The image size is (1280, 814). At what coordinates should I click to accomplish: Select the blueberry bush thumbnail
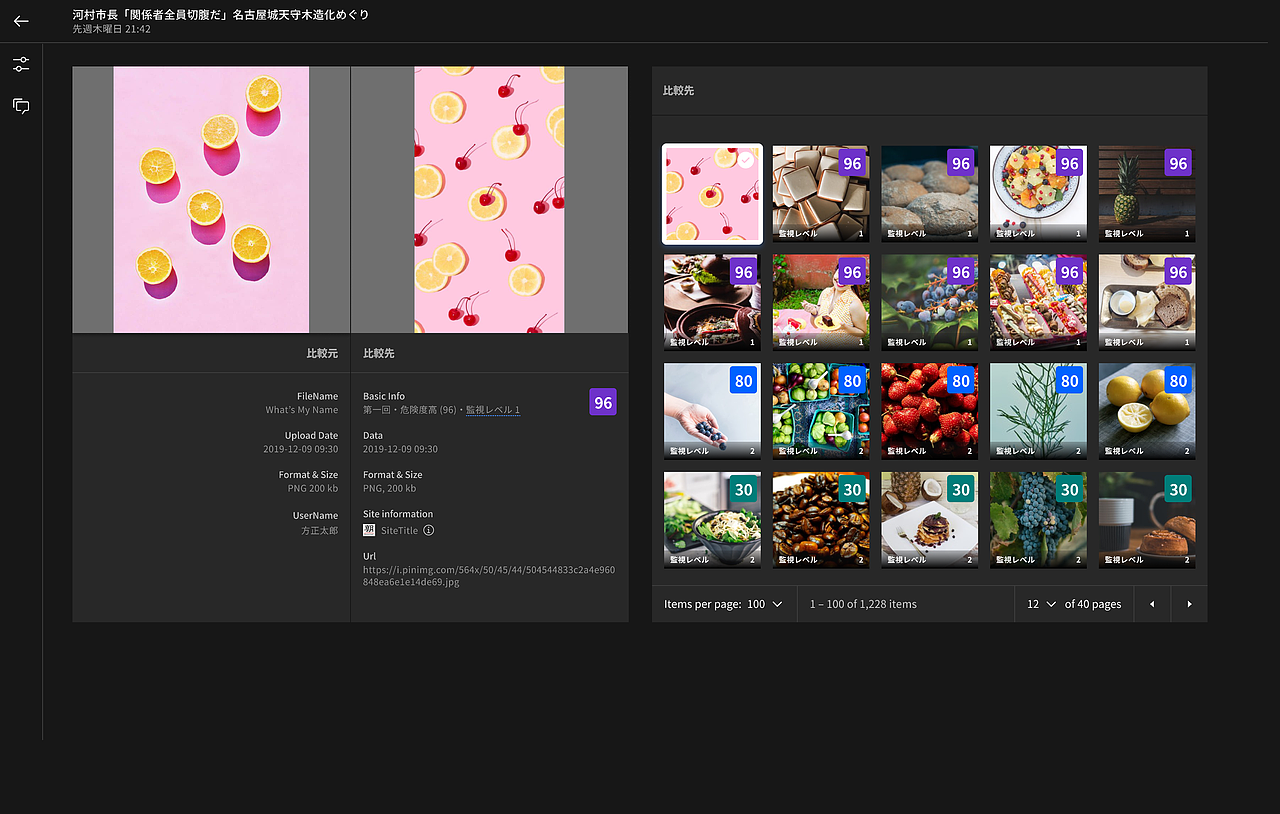click(x=930, y=302)
